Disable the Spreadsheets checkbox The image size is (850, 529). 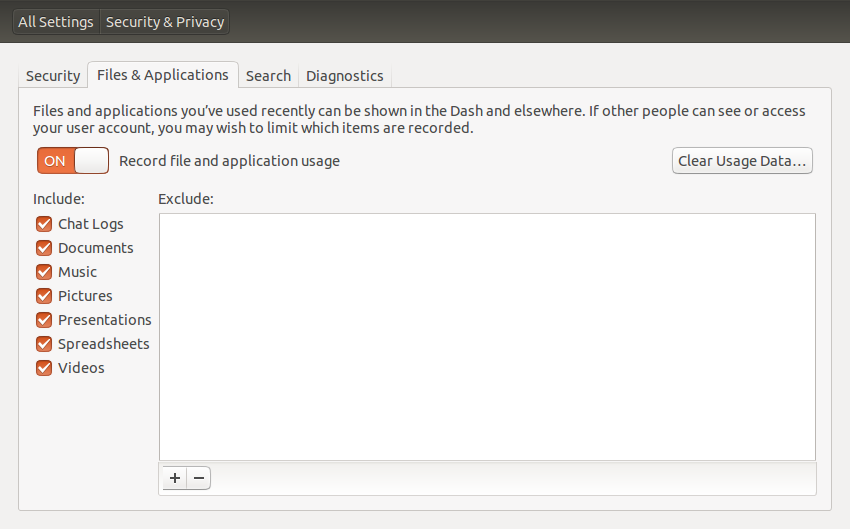coord(44,344)
